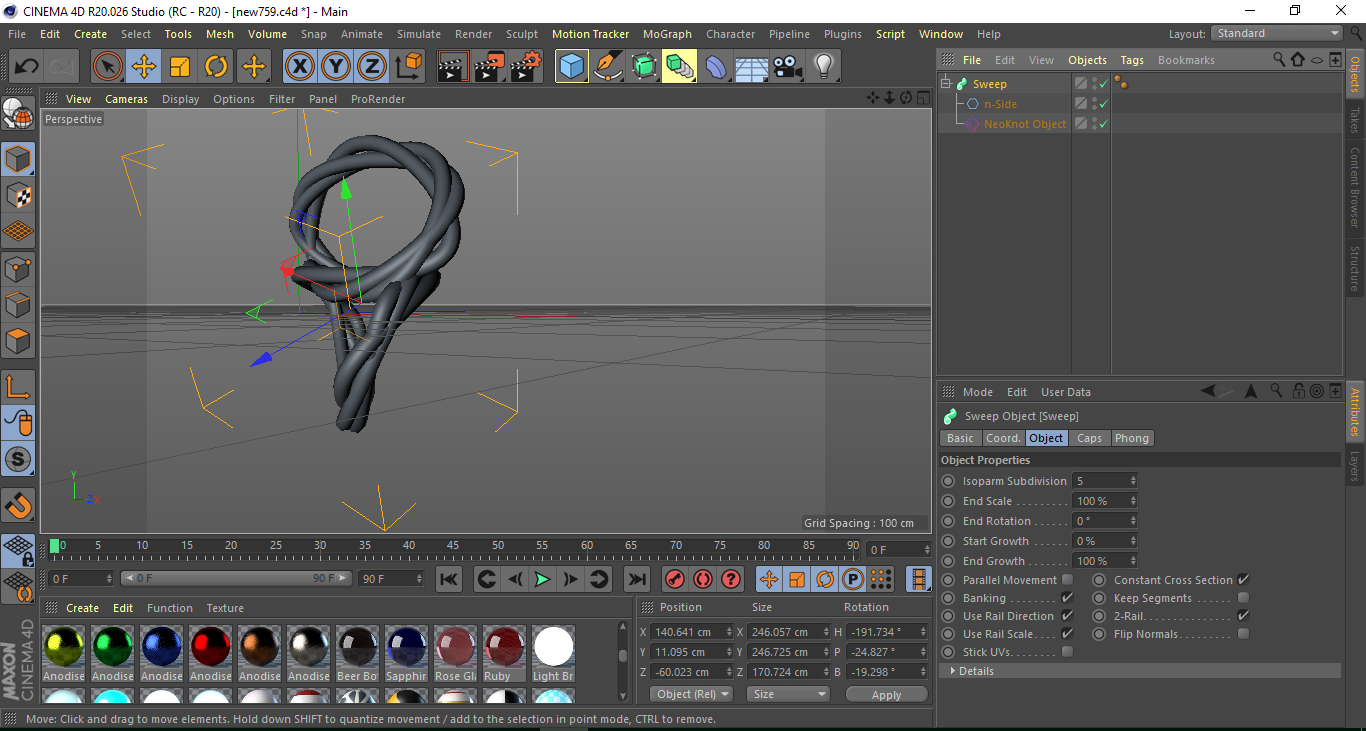Activate the Rotate tool
1366x731 pixels.
click(x=216, y=67)
